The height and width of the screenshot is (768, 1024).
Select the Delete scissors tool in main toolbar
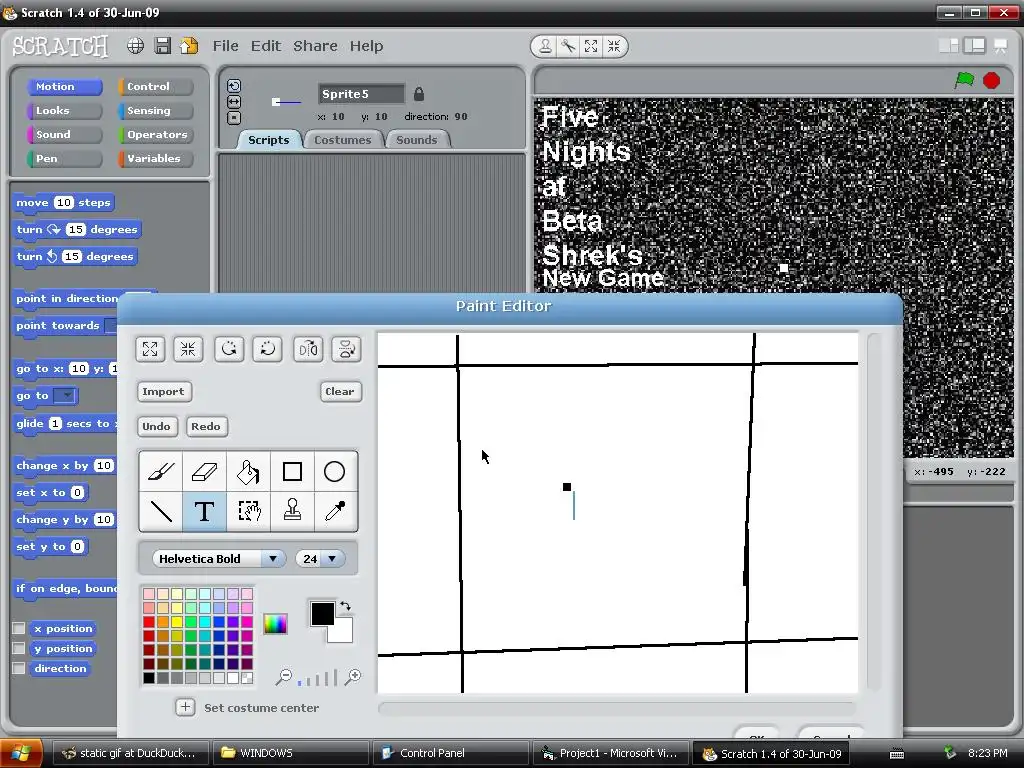coord(568,46)
